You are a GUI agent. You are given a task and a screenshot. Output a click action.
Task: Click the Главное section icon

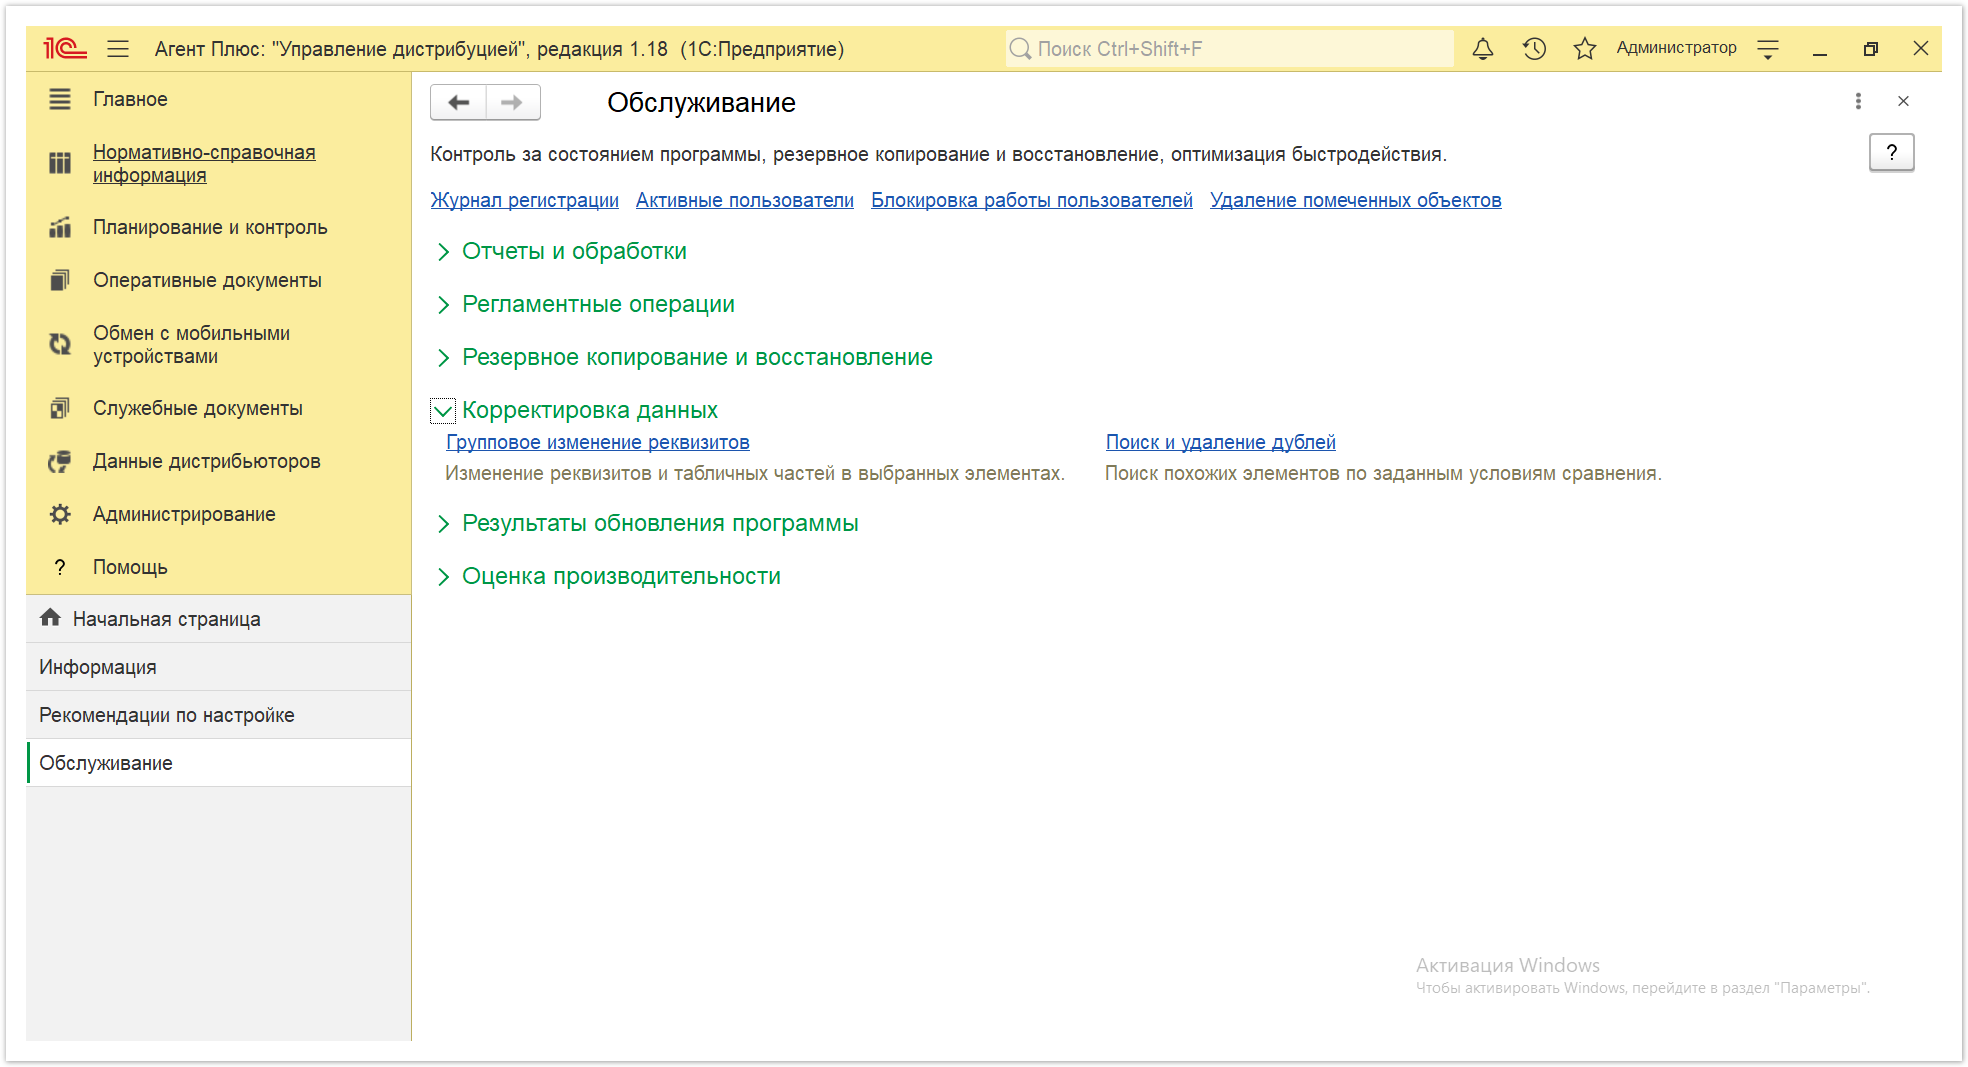coord(60,99)
